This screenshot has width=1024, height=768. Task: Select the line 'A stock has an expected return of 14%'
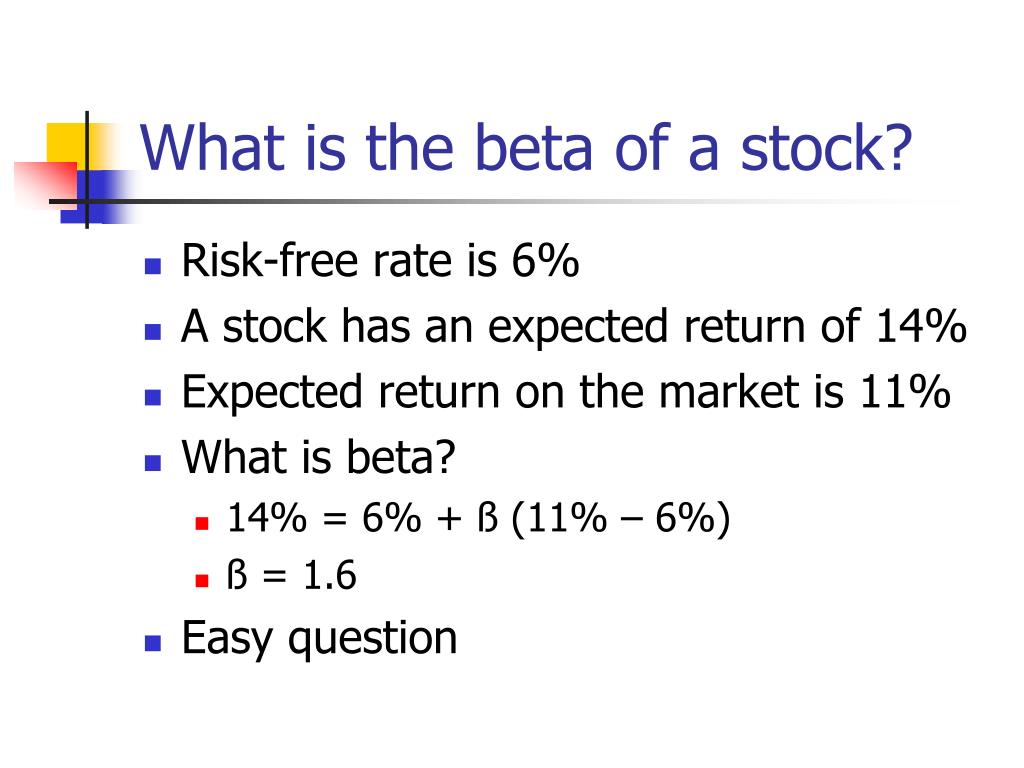click(574, 327)
